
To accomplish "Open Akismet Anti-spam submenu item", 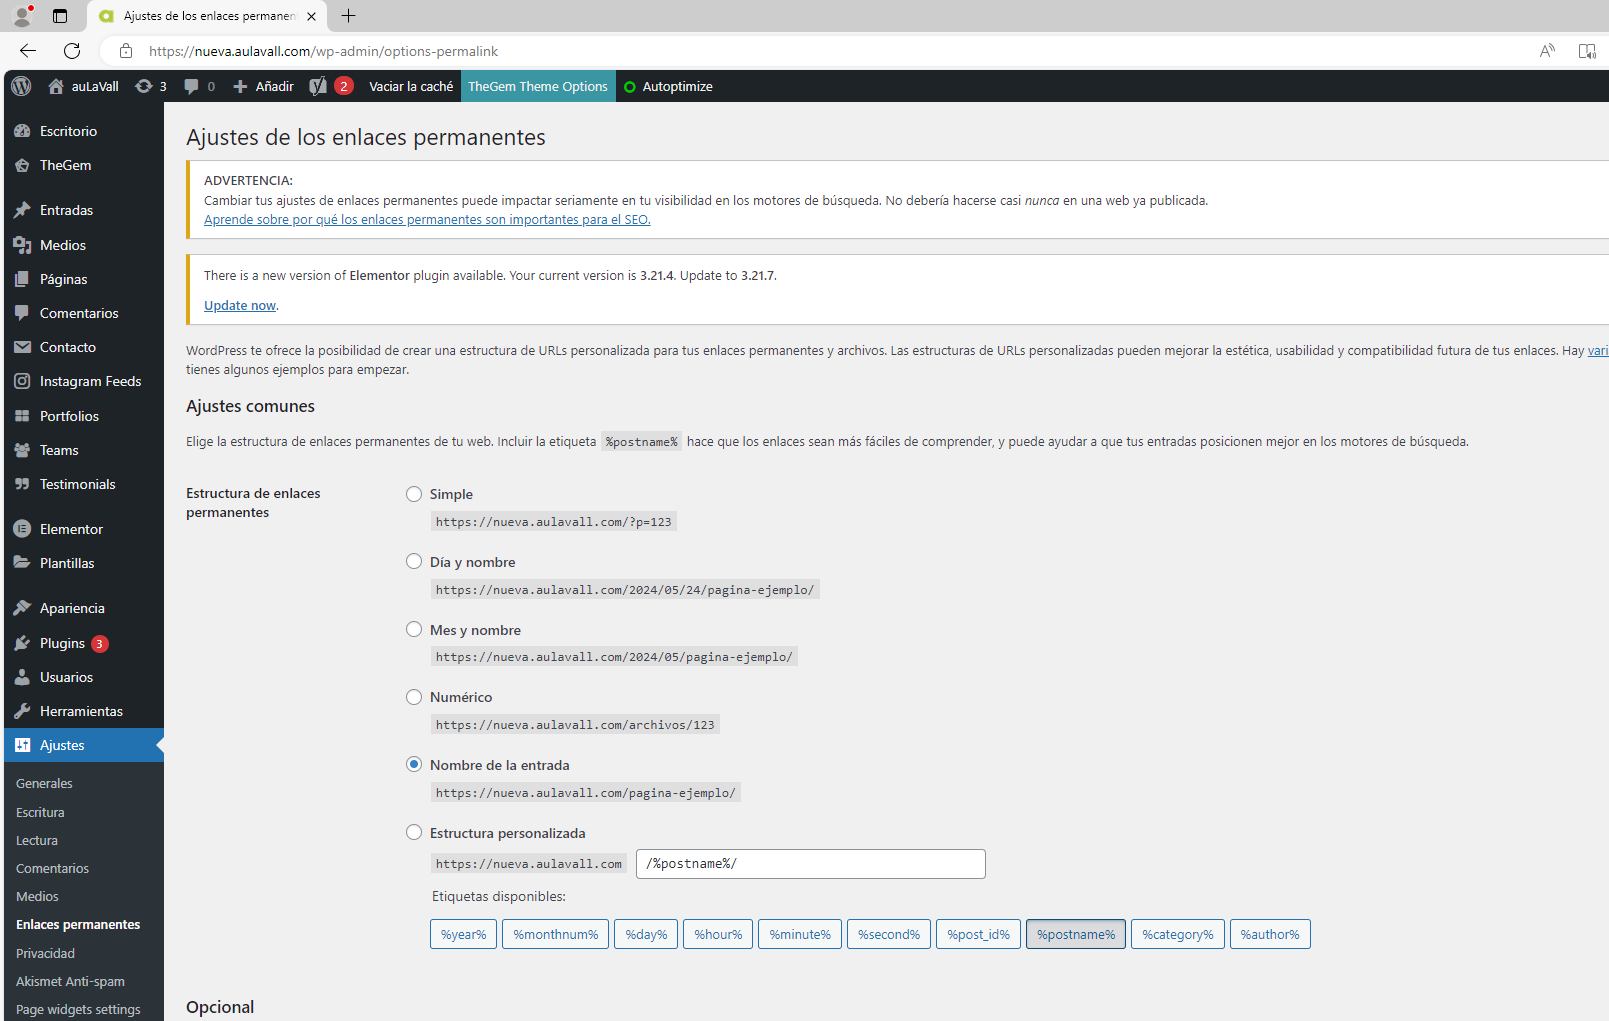I will [x=70, y=981].
